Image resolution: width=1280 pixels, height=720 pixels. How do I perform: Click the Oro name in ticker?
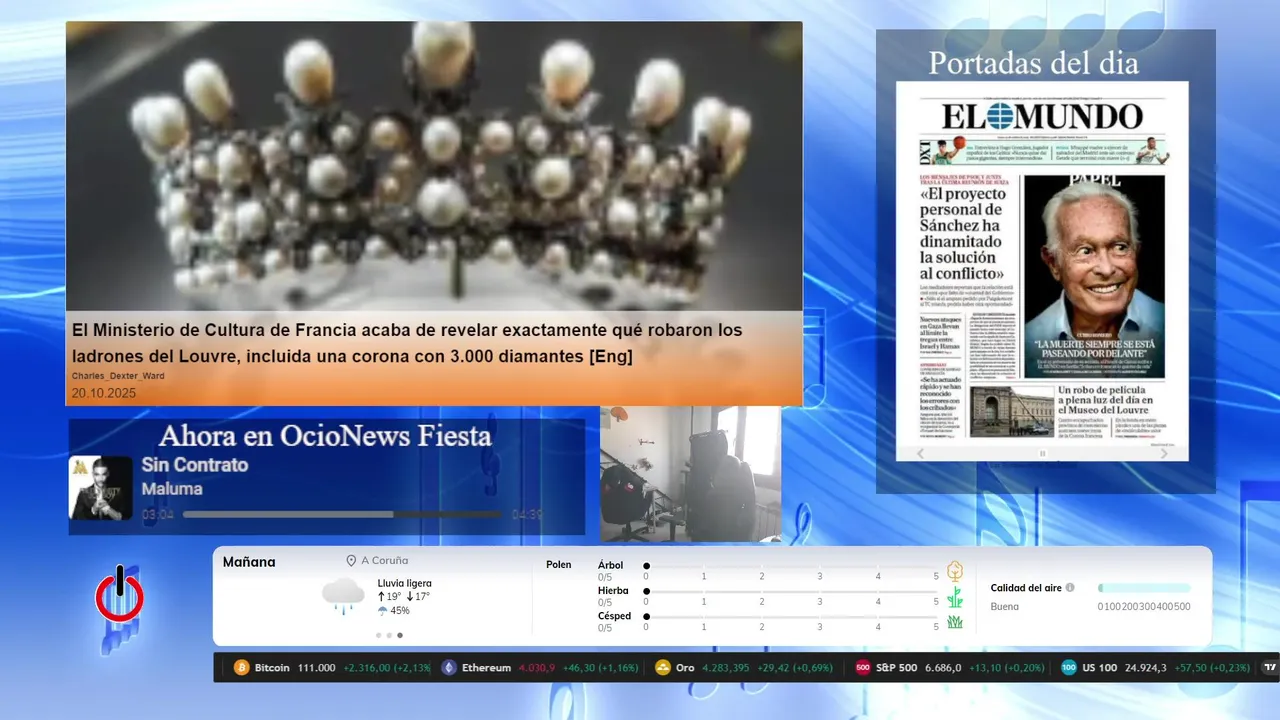click(x=685, y=668)
